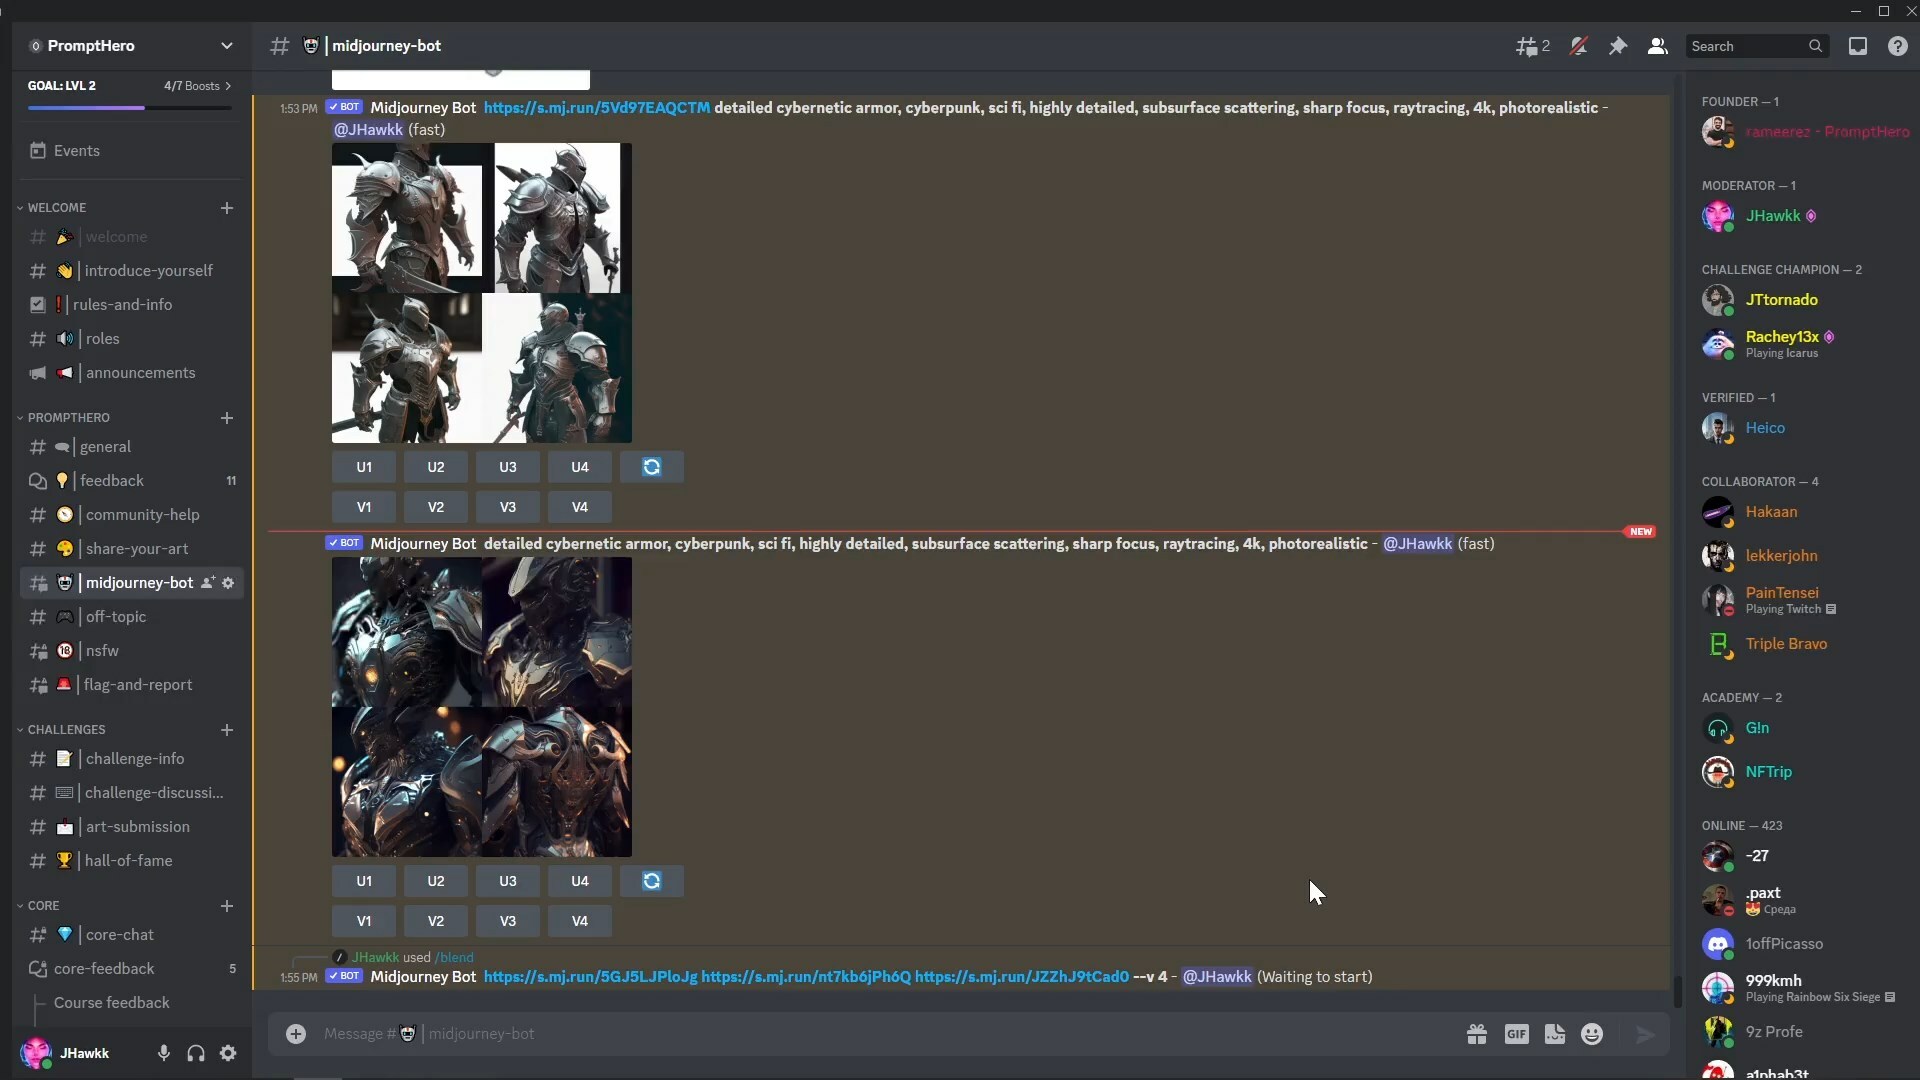The image size is (1920, 1080).
Task: Click the chat scrollbar thumb
Action: [1677, 991]
